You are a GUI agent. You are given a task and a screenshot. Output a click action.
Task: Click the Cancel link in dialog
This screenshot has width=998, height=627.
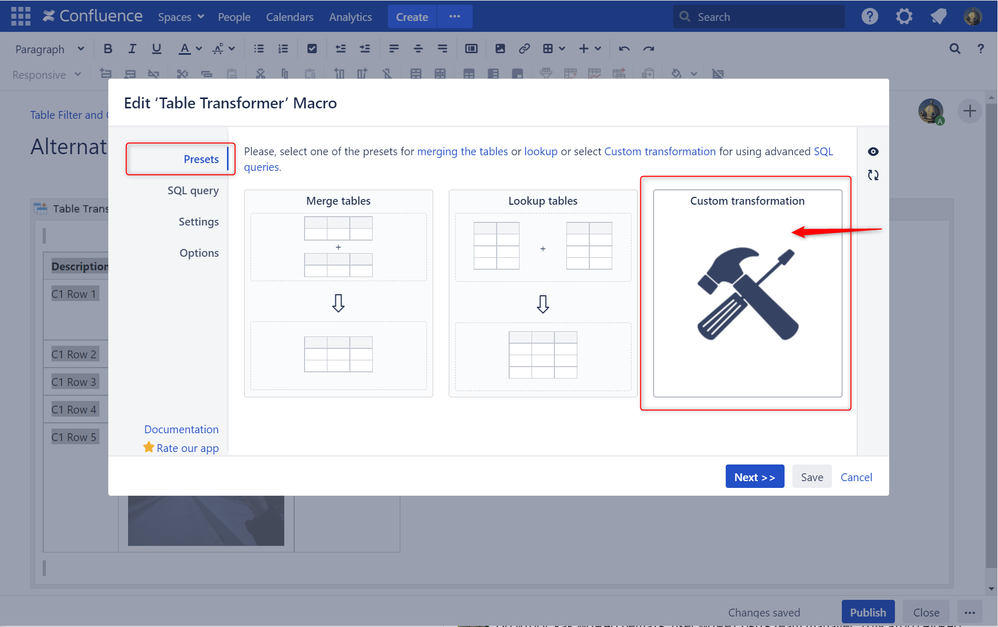856,477
